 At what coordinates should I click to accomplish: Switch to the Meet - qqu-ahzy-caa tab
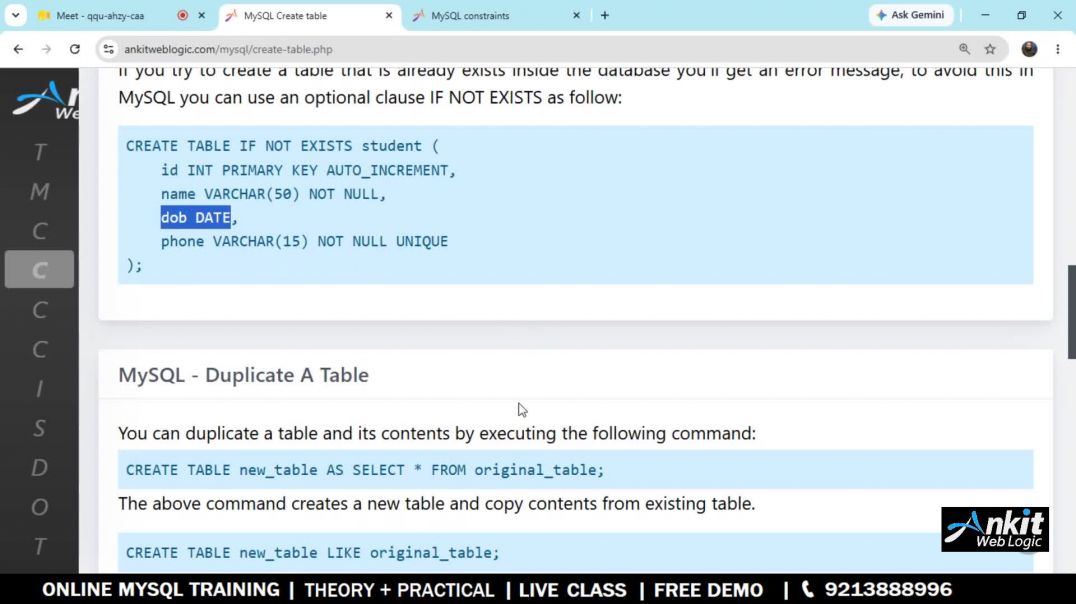coord(100,15)
